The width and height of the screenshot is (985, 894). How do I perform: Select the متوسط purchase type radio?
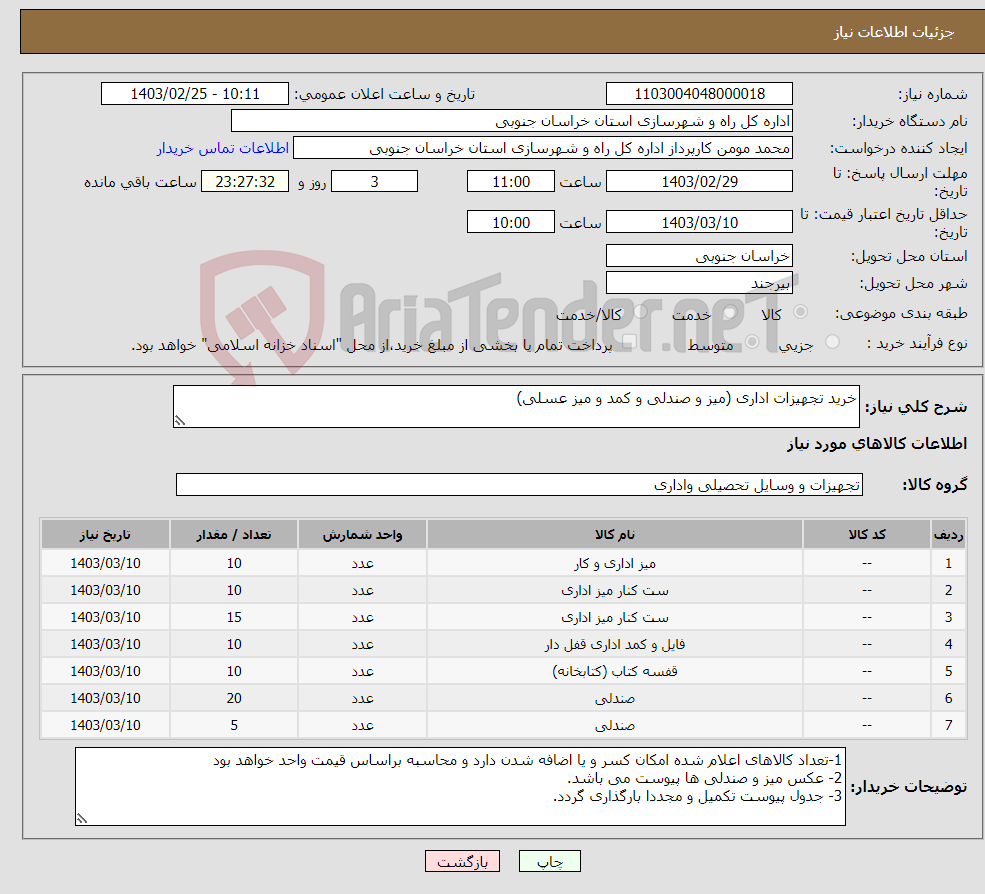pos(752,342)
